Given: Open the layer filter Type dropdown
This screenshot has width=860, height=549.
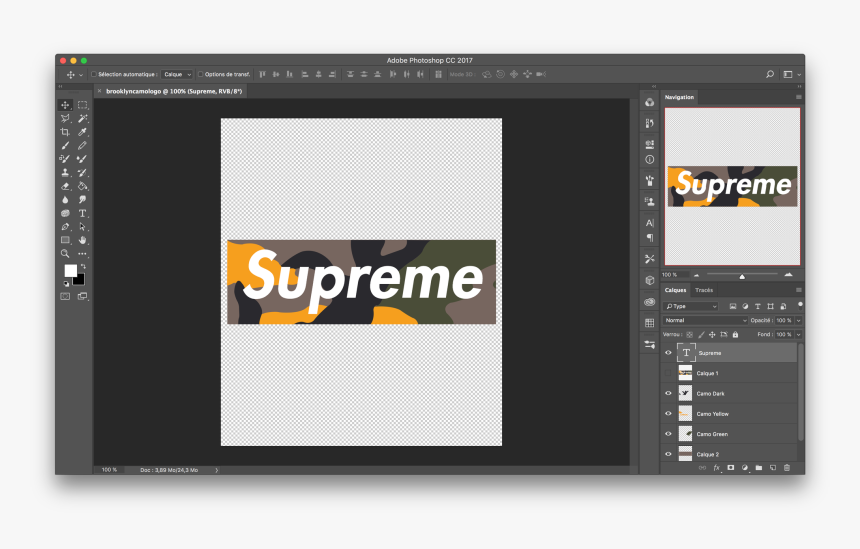Looking at the screenshot, I should [x=691, y=306].
